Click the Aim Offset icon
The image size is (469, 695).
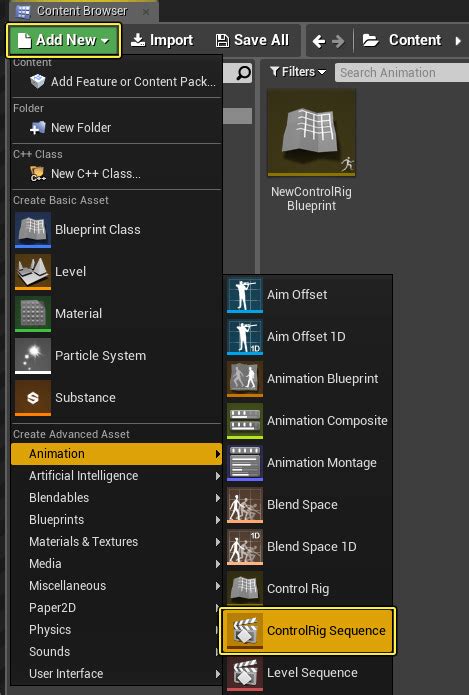coord(245,295)
